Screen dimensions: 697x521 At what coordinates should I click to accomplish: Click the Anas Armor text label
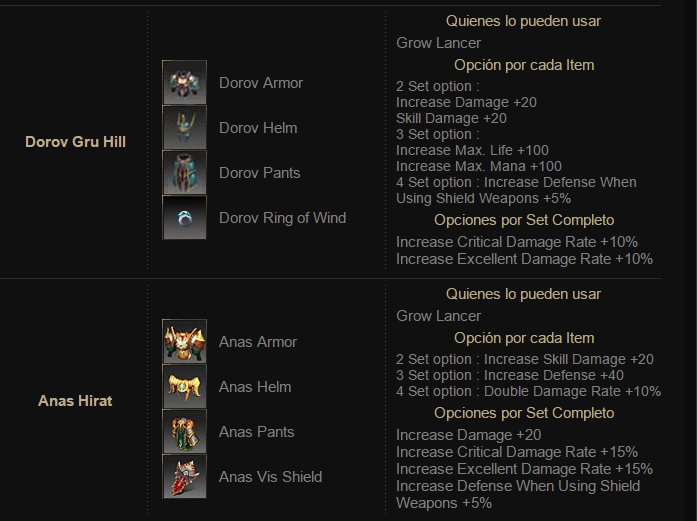[x=258, y=342]
